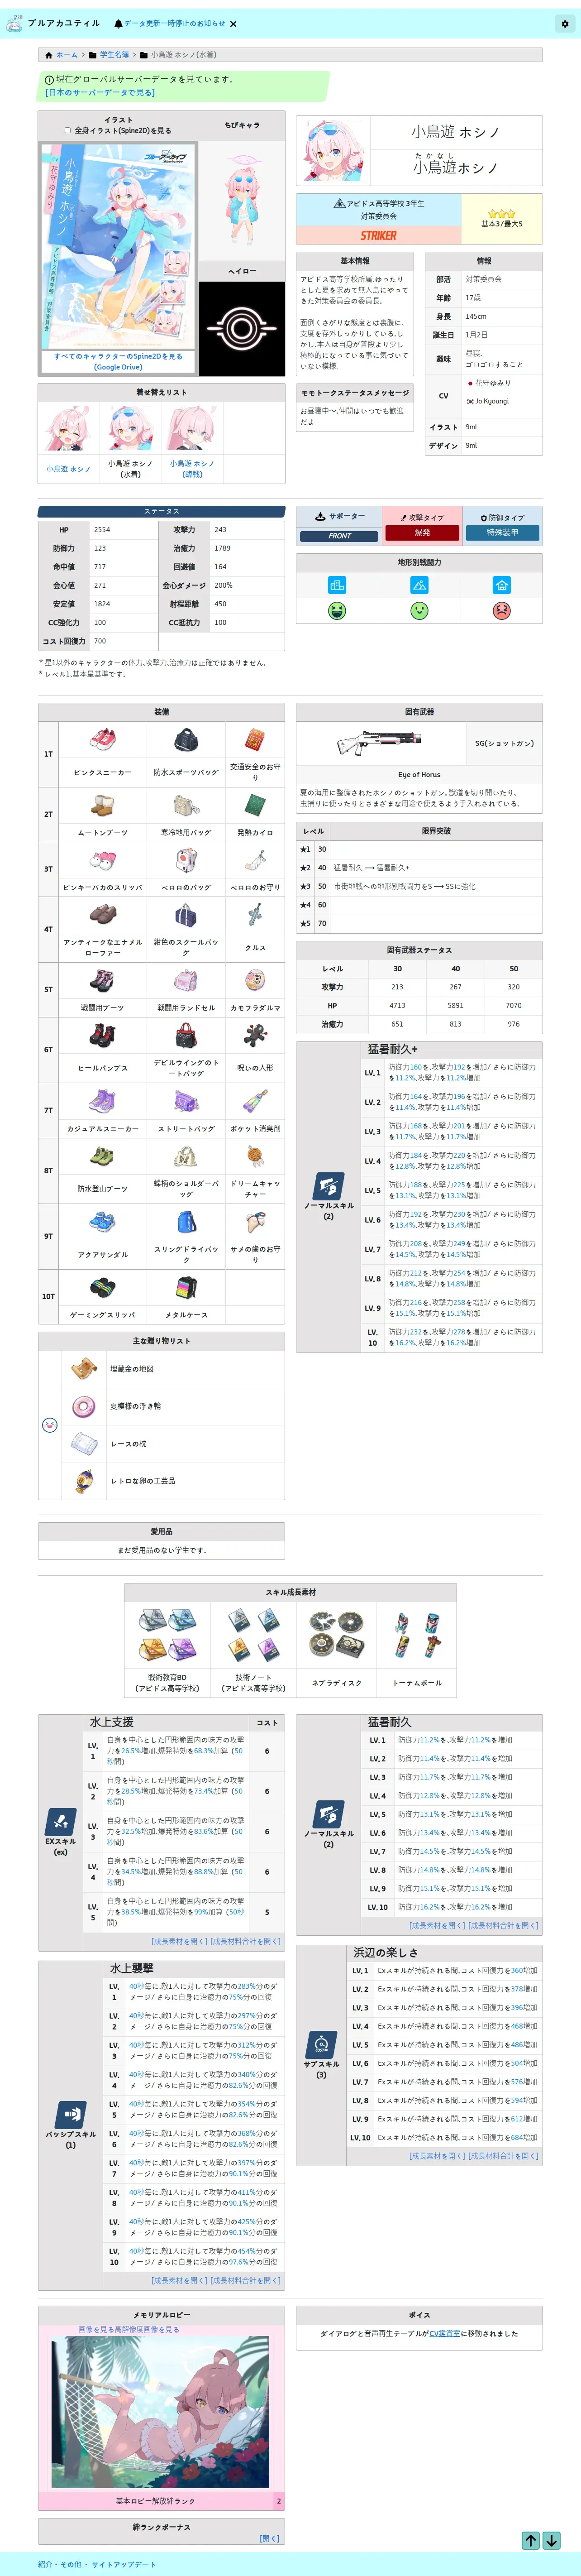This screenshot has height=2576, width=581.
Task: Click the メタルケース icon
Action: pos(185,1286)
